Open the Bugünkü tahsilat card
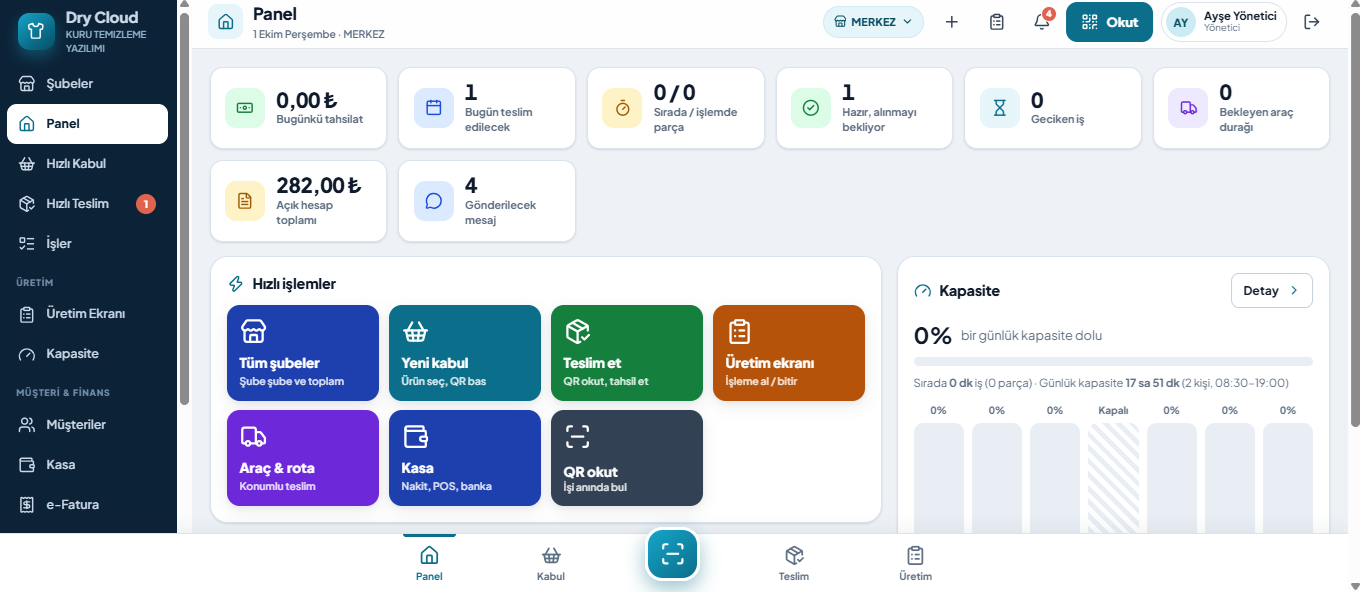 coord(298,108)
